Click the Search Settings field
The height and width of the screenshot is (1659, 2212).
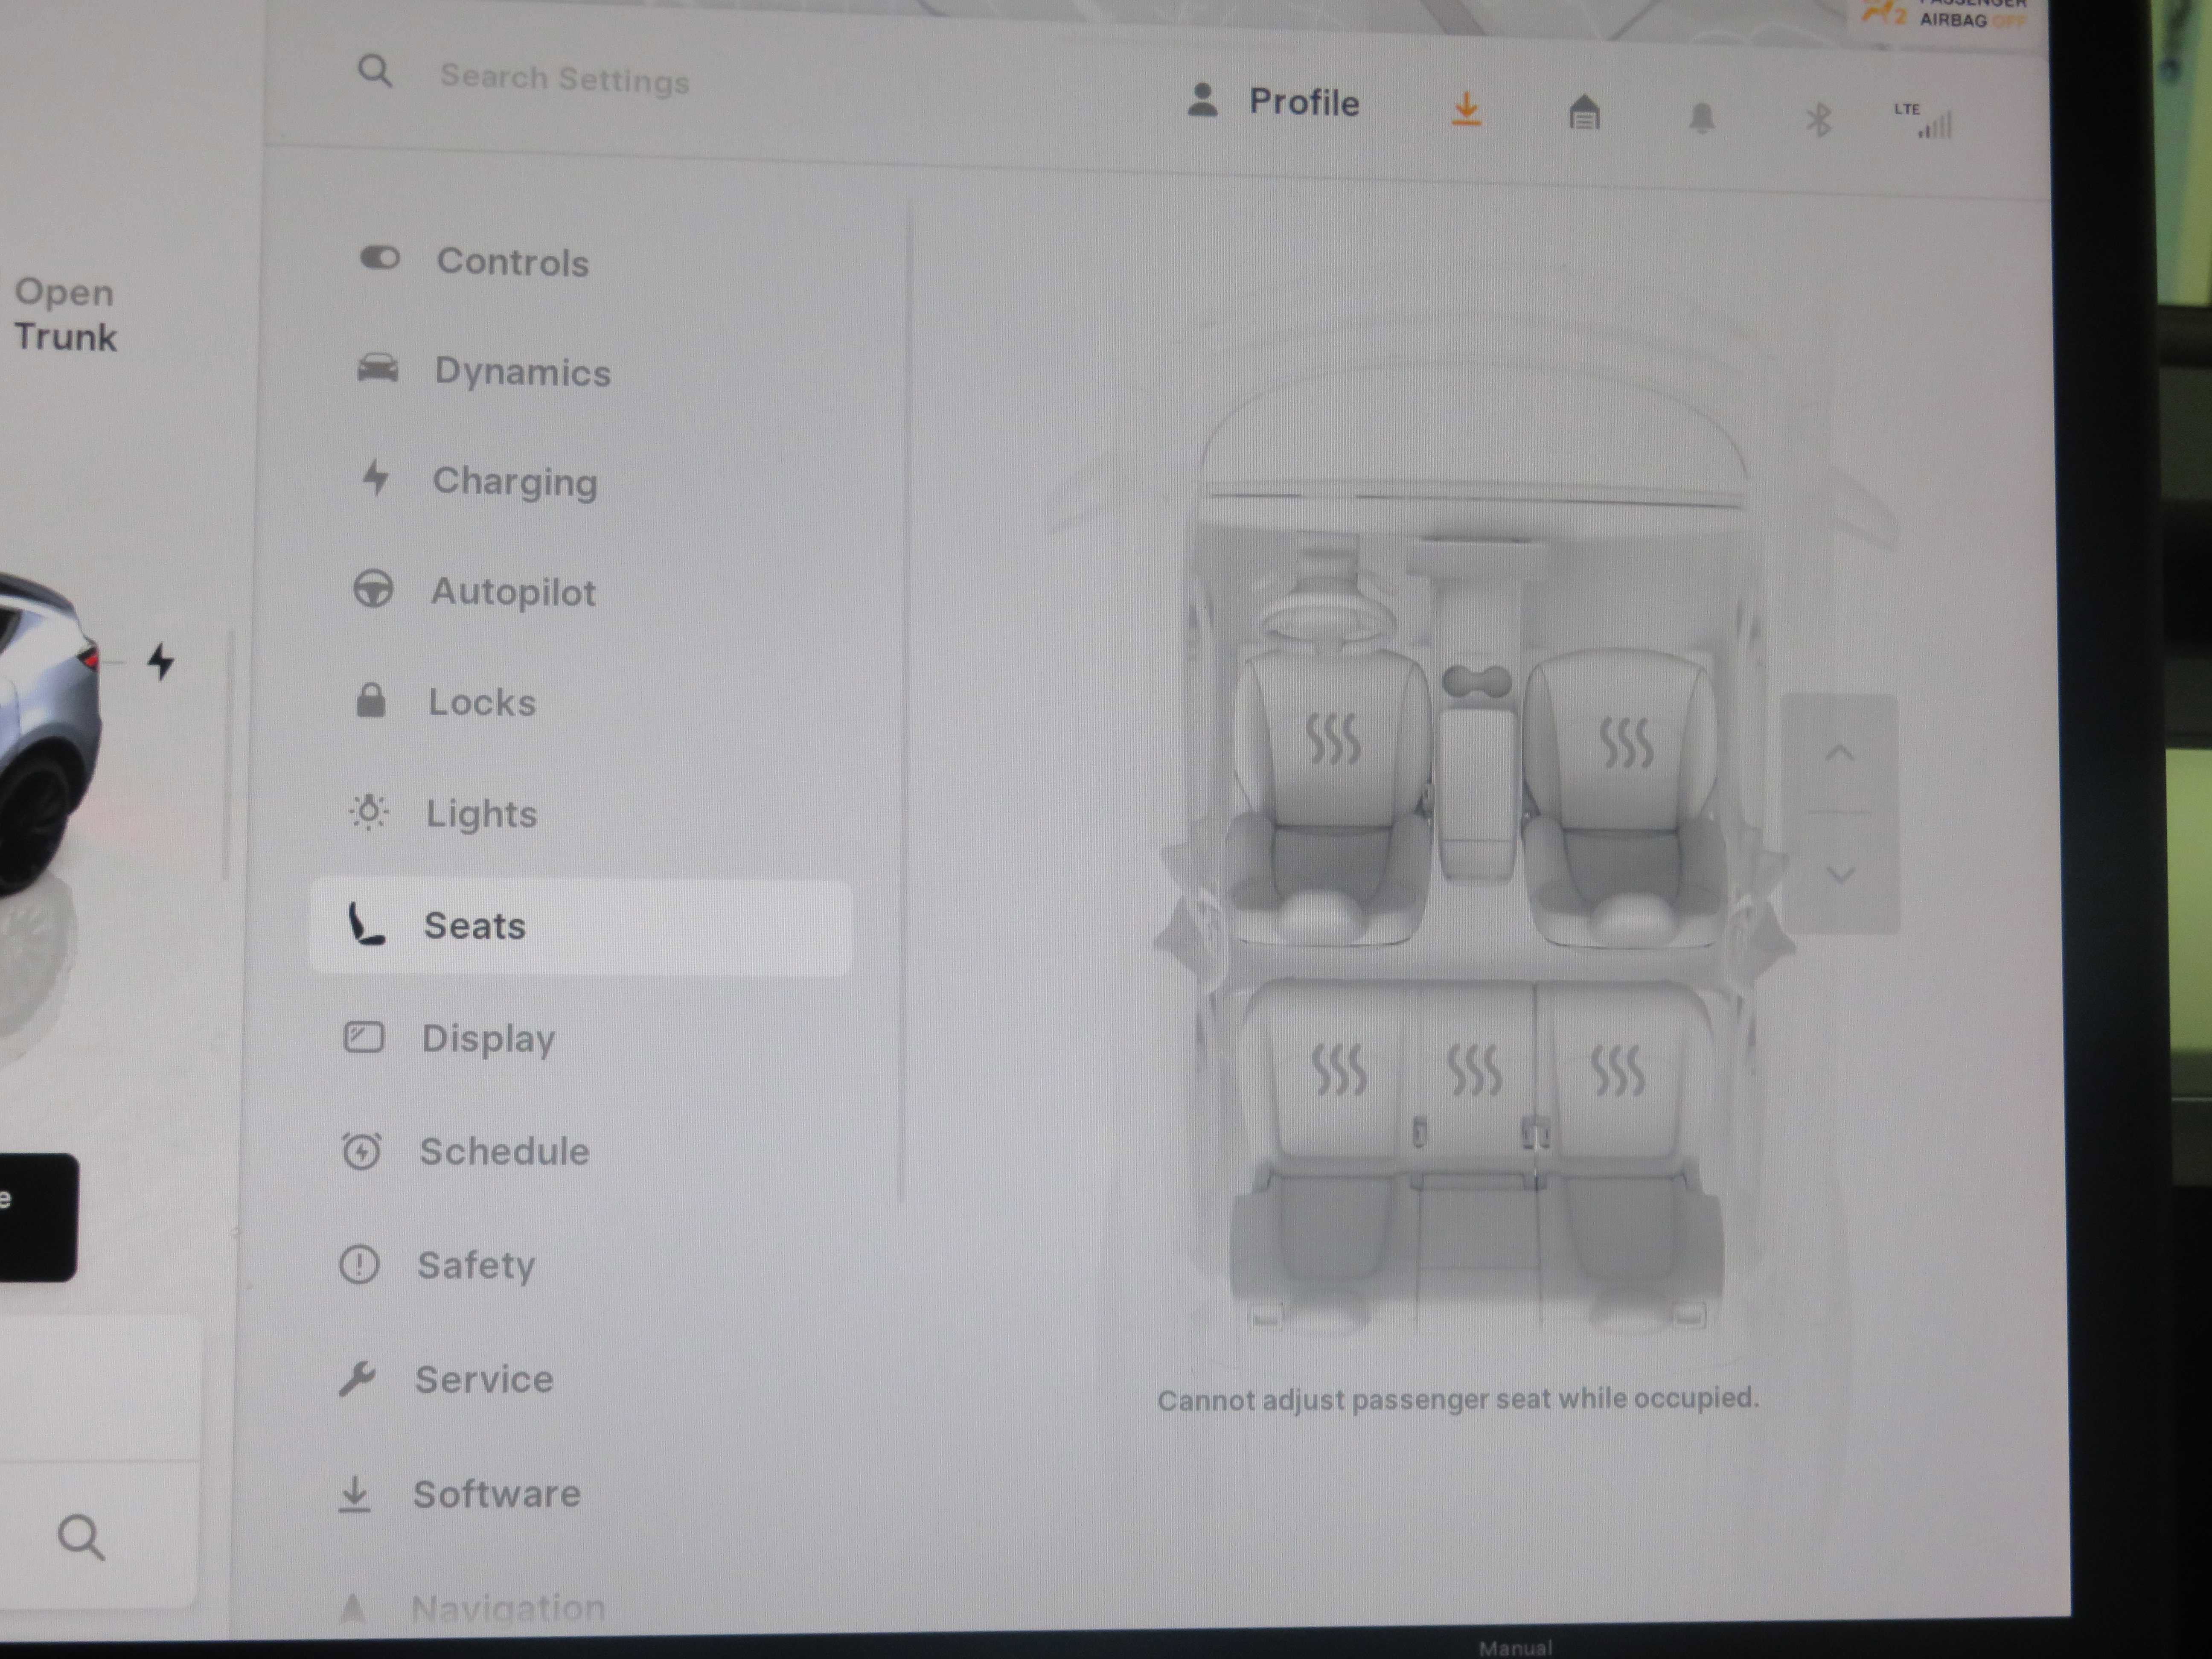click(x=565, y=78)
